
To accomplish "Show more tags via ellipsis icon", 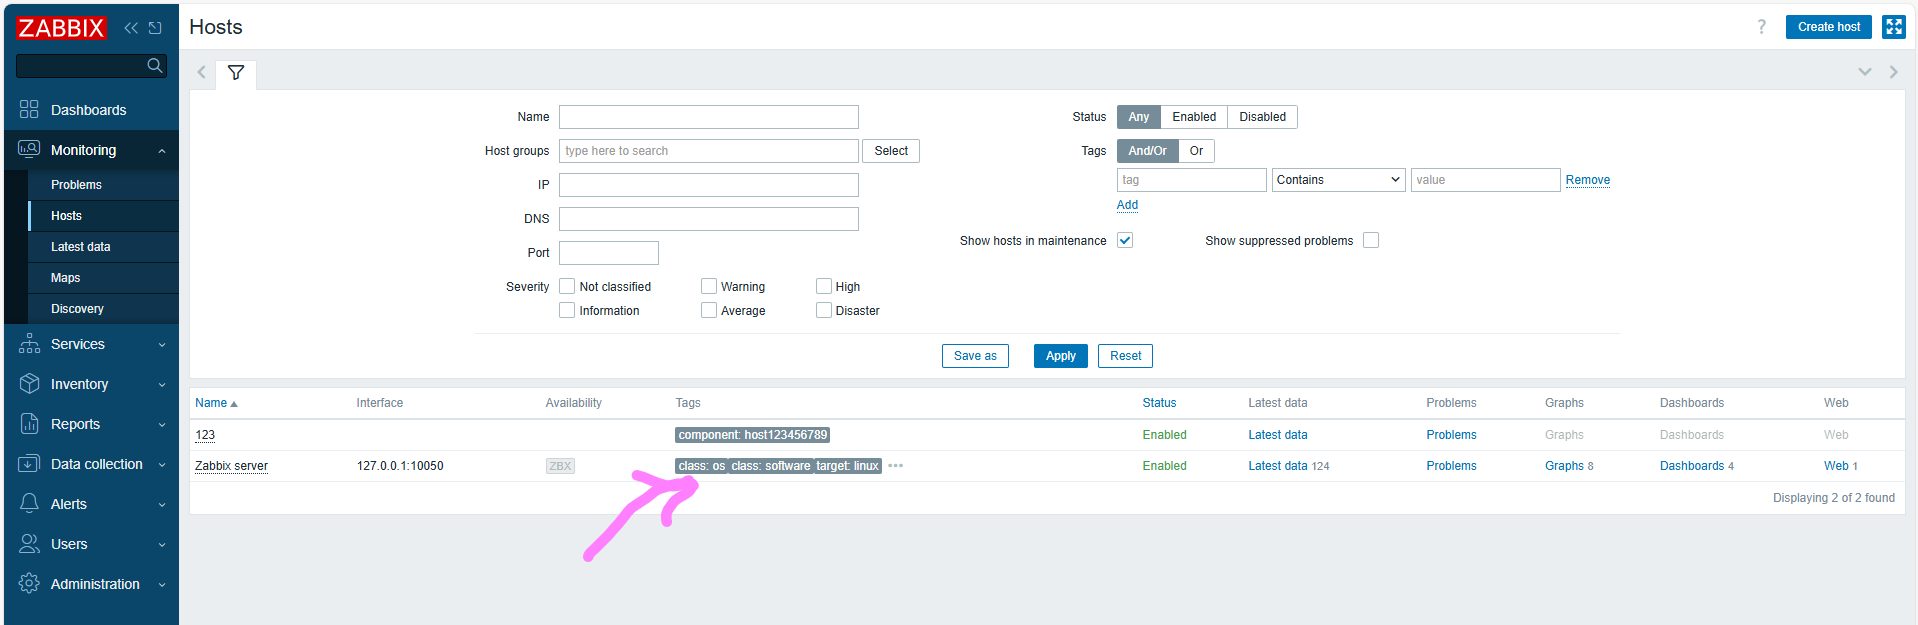I will [895, 466].
